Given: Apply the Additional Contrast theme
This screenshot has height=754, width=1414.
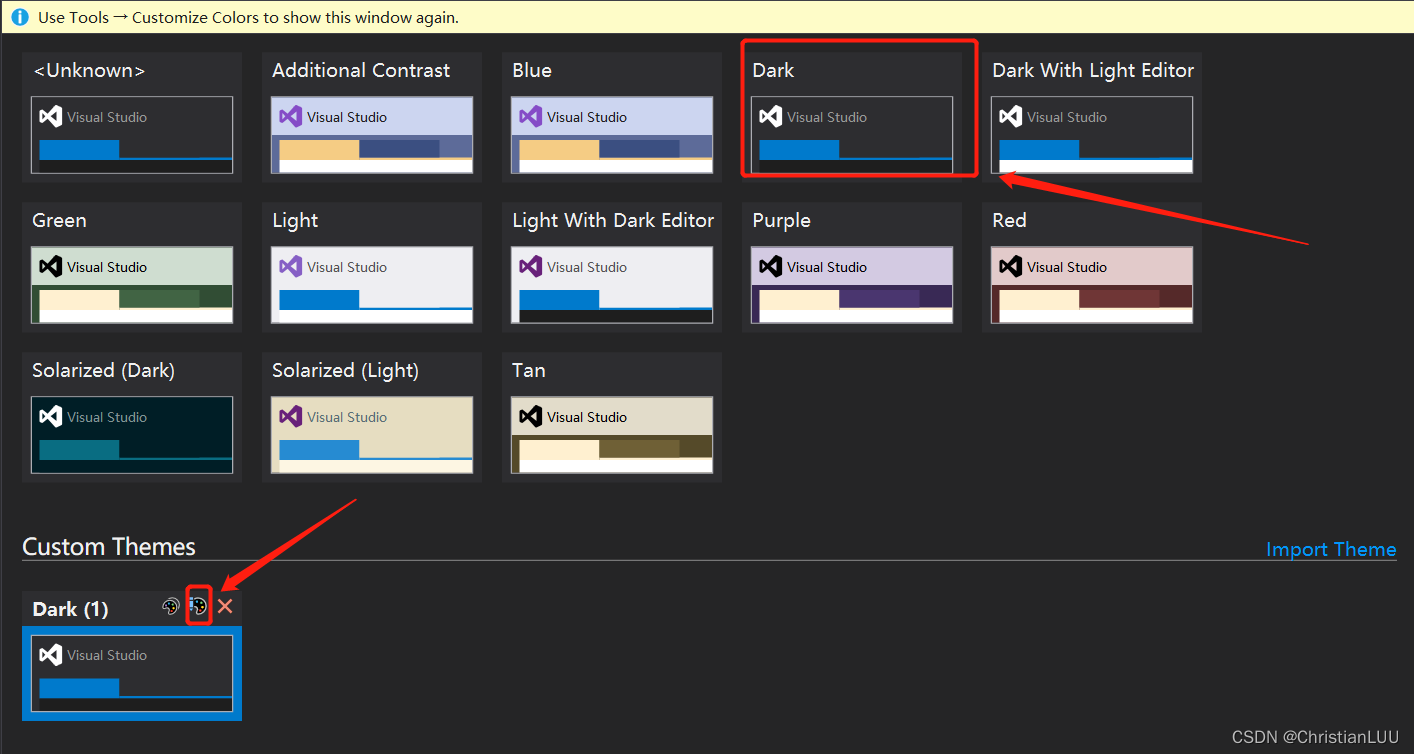Looking at the screenshot, I should point(372,117).
